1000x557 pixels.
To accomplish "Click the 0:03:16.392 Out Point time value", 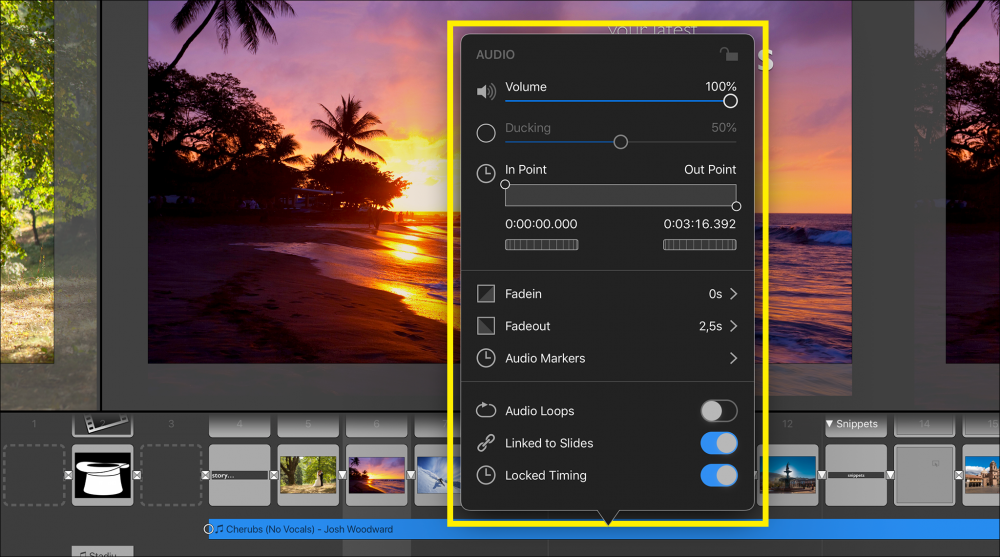I will click(700, 224).
